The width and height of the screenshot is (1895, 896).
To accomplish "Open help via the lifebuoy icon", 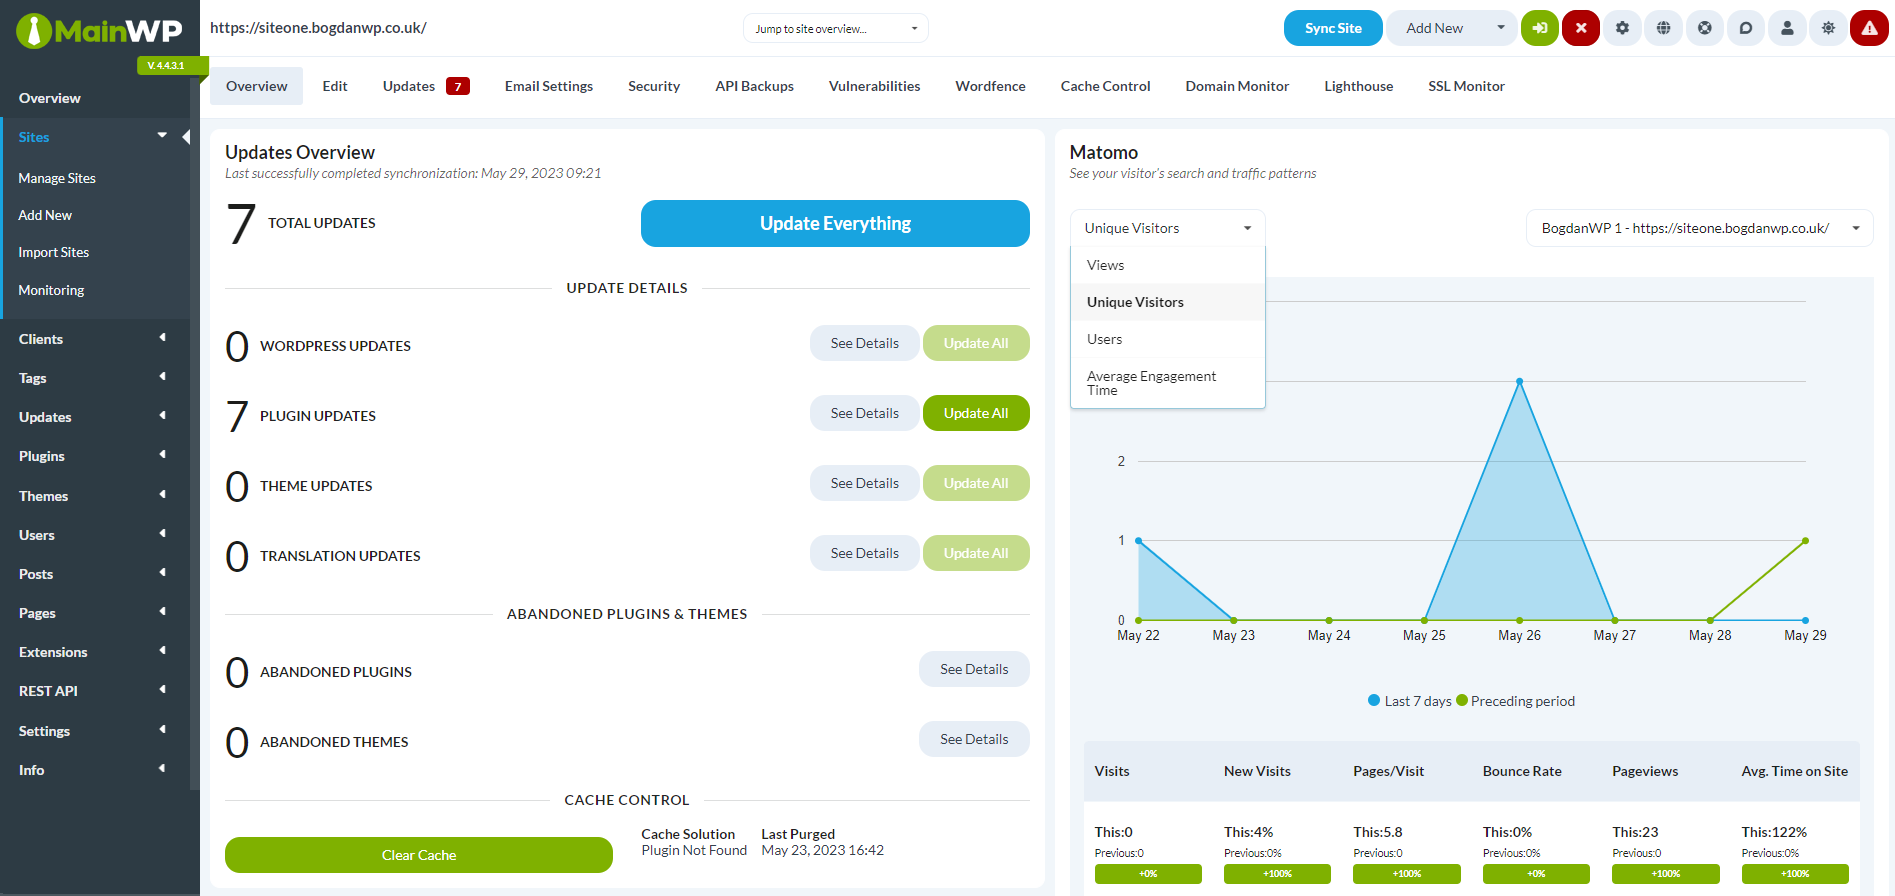I will tap(1705, 28).
